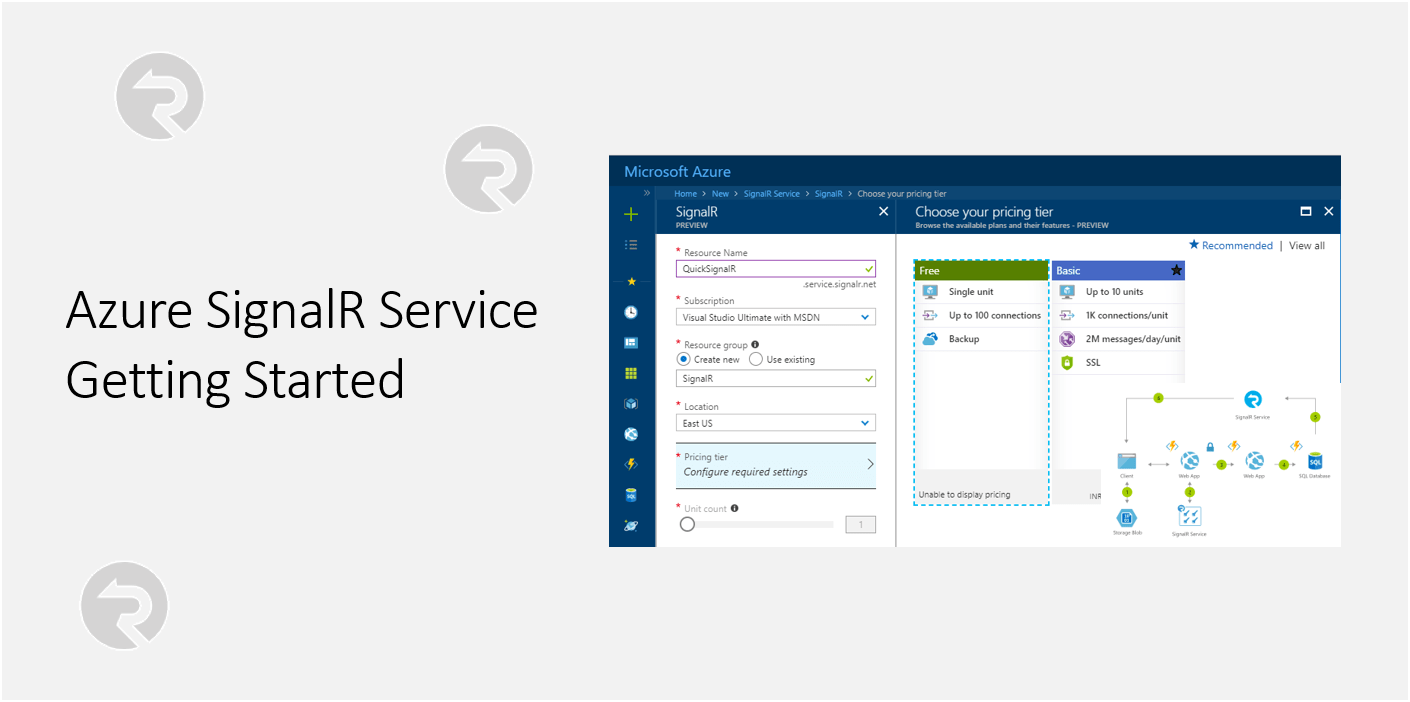Screen dimensions: 1410x702
Task: Toggle the star on the Basic pricing tier
Action: point(1177,269)
